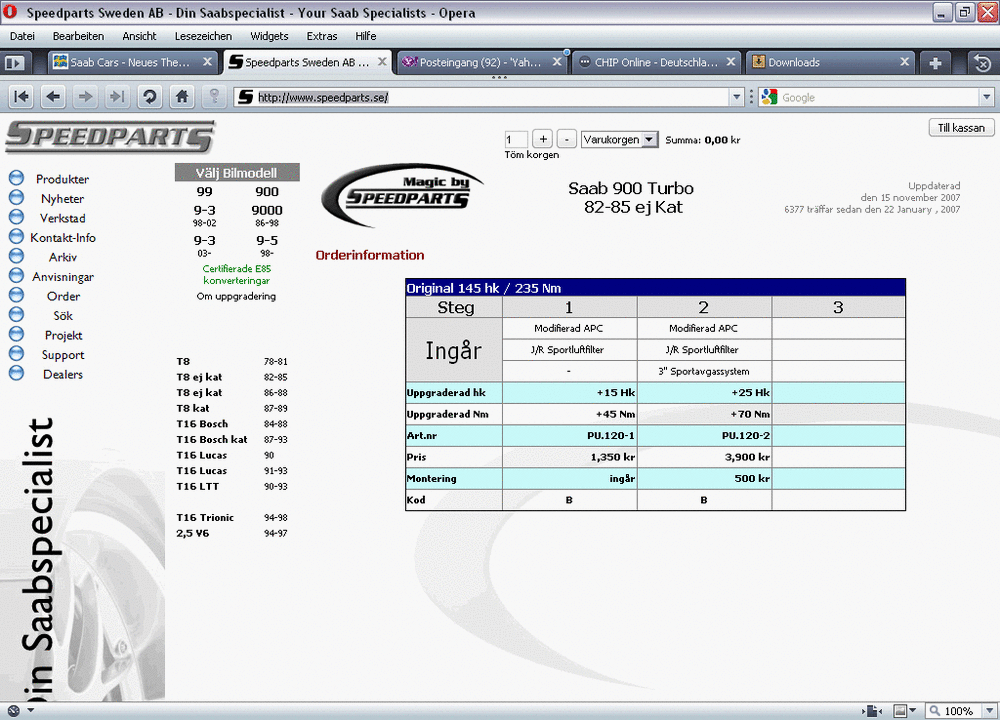Image resolution: width=1000 pixels, height=720 pixels.
Task: Close the Speedparts Sweden AB tab
Action: (382, 62)
